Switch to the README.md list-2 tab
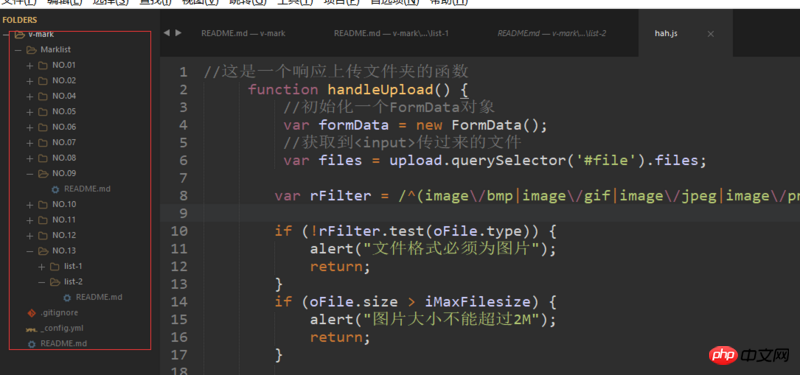The image size is (800, 375). pos(552,33)
